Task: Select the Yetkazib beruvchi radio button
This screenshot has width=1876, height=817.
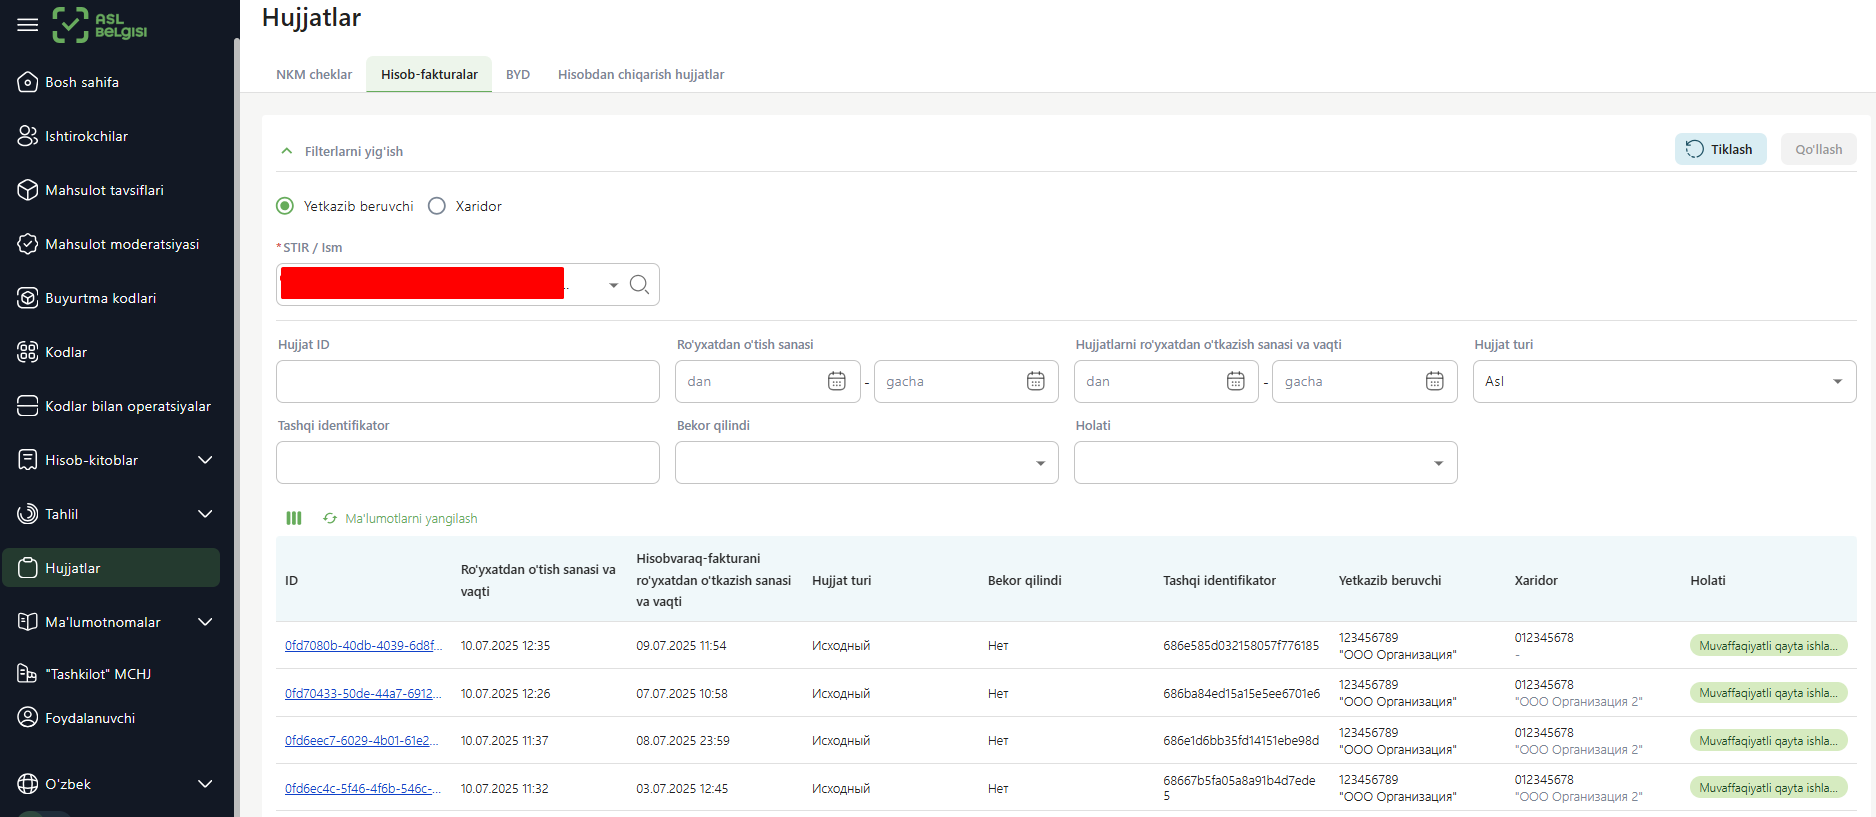Action: (x=285, y=206)
